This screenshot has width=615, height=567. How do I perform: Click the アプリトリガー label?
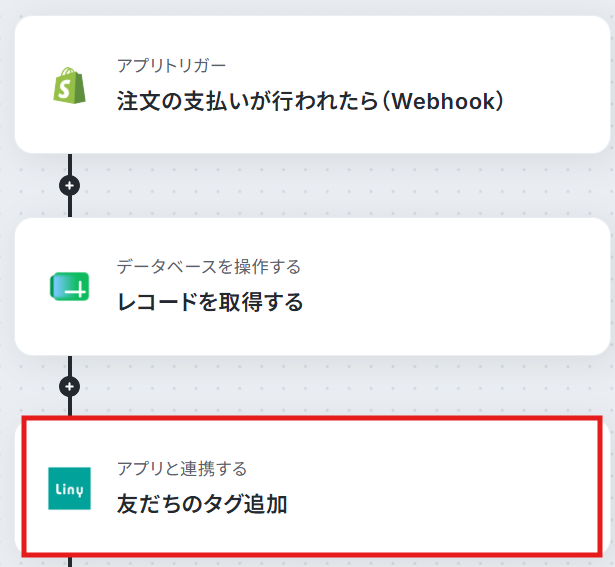171,65
